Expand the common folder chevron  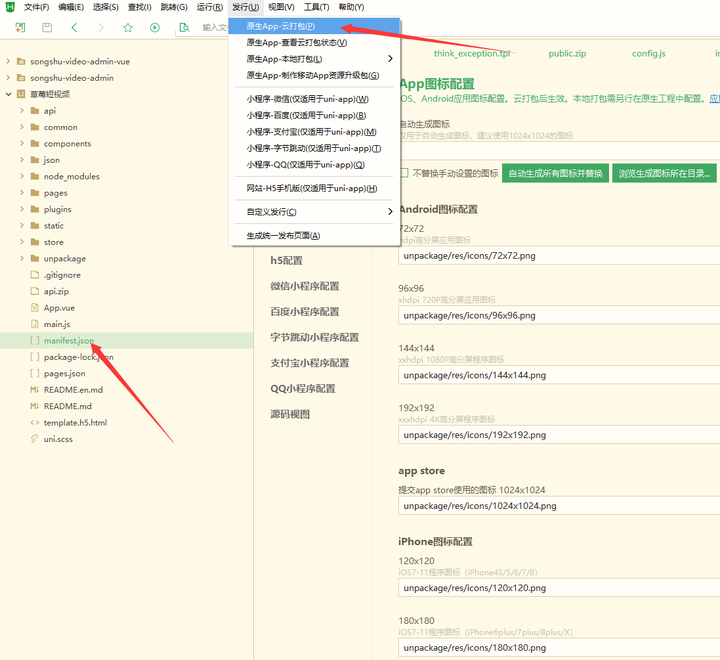(22, 127)
